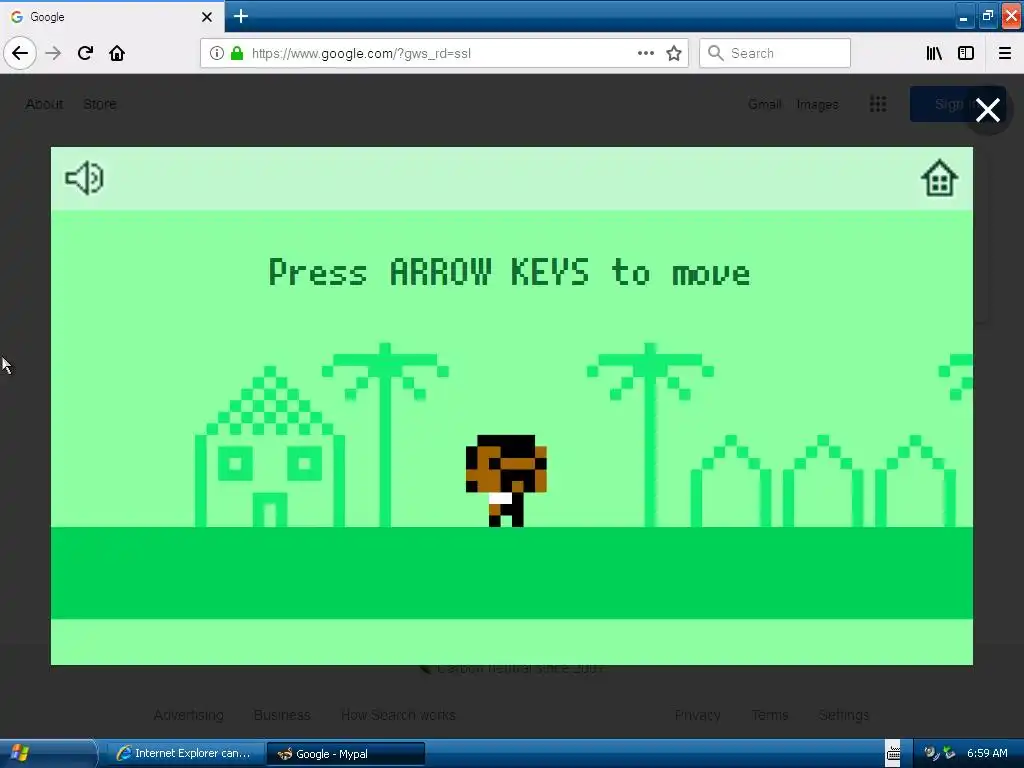Select the Google browser tab
1024x768 pixels.
point(112,17)
